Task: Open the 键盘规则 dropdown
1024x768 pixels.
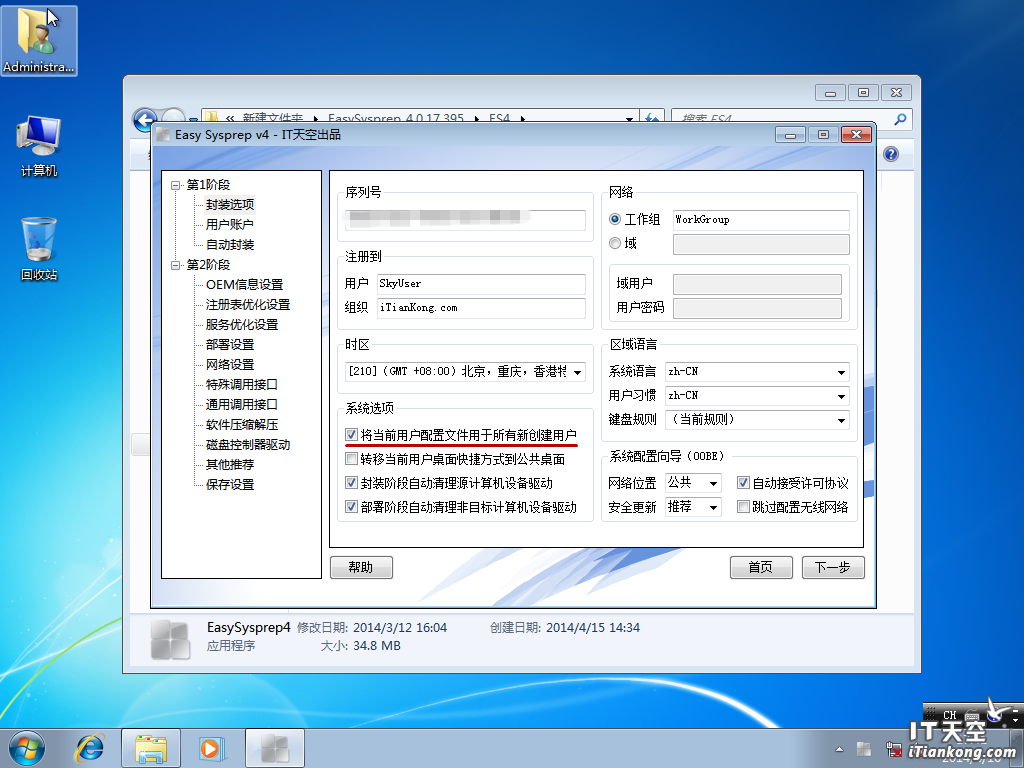Action: [x=841, y=420]
